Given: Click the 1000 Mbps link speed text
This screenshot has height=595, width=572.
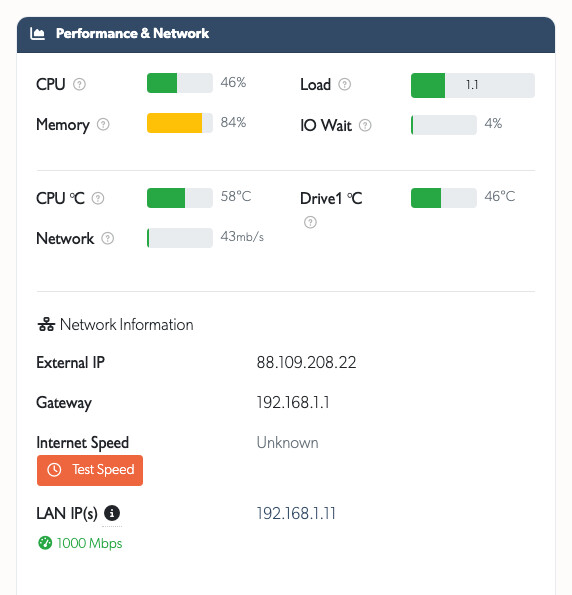Looking at the screenshot, I should [89, 543].
